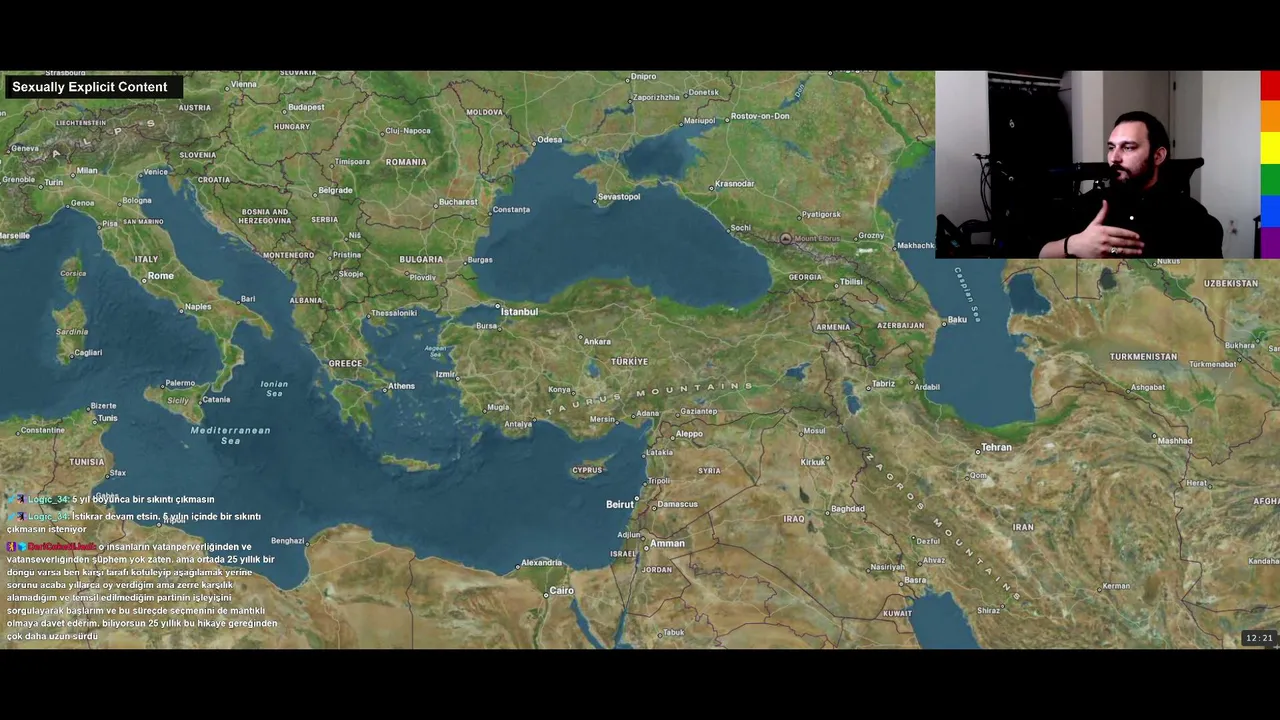The image size is (1280, 720).
Task: Select the Tbilisi city label
Action: 851,282
